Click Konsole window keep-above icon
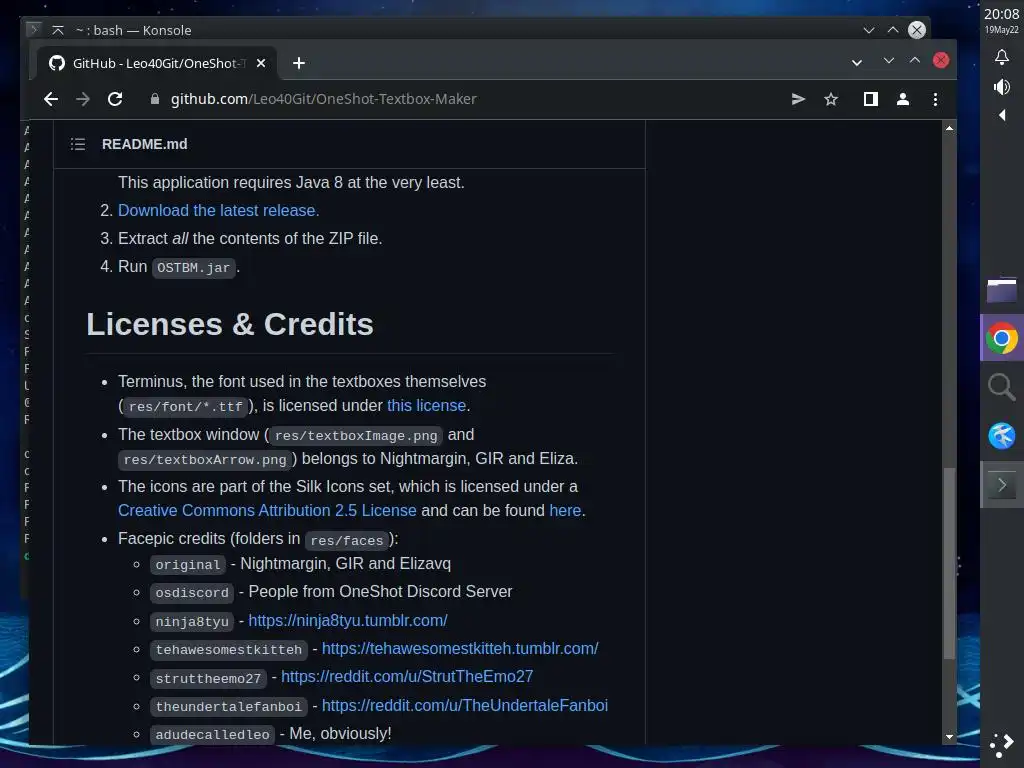The height and width of the screenshot is (768, 1024). pyautogui.click(x=58, y=30)
